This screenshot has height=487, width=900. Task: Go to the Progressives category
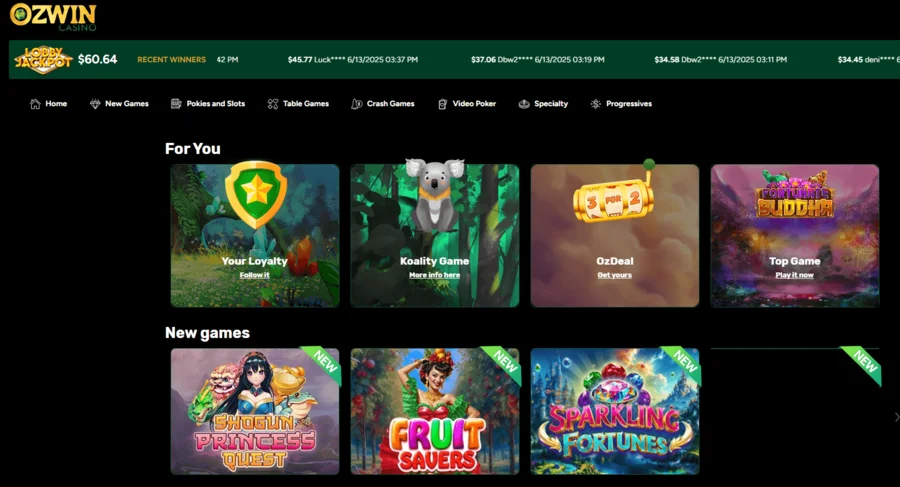(621, 104)
